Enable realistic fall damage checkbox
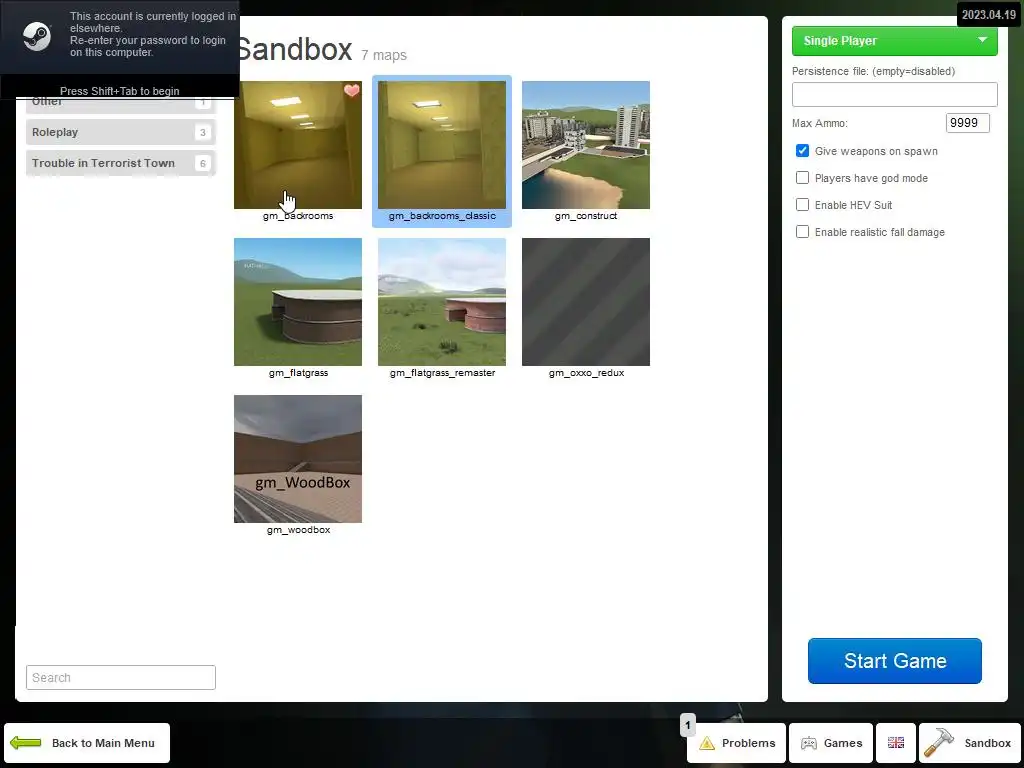 tap(803, 232)
